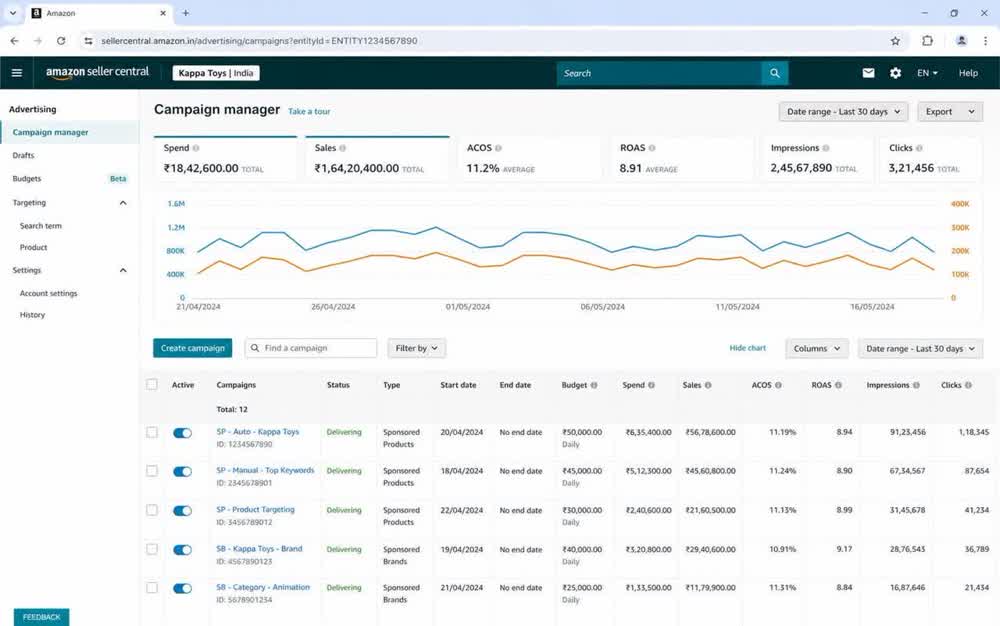Click the Spend info icon in summary card
The height and width of the screenshot is (626, 1000).
pos(196,148)
